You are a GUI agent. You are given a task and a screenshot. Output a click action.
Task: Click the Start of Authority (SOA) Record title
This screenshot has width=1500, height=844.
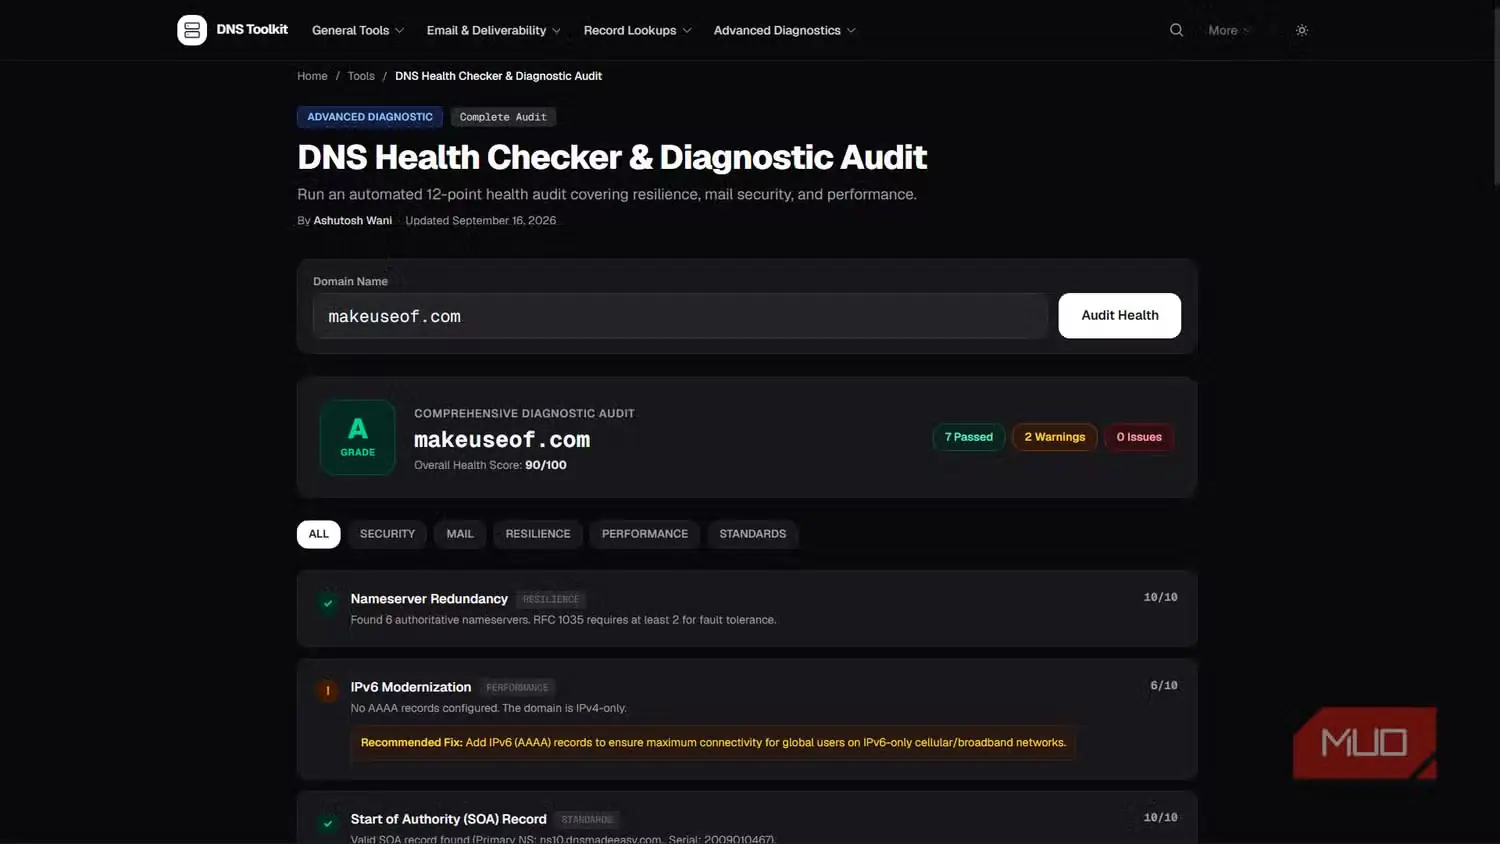click(x=449, y=819)
